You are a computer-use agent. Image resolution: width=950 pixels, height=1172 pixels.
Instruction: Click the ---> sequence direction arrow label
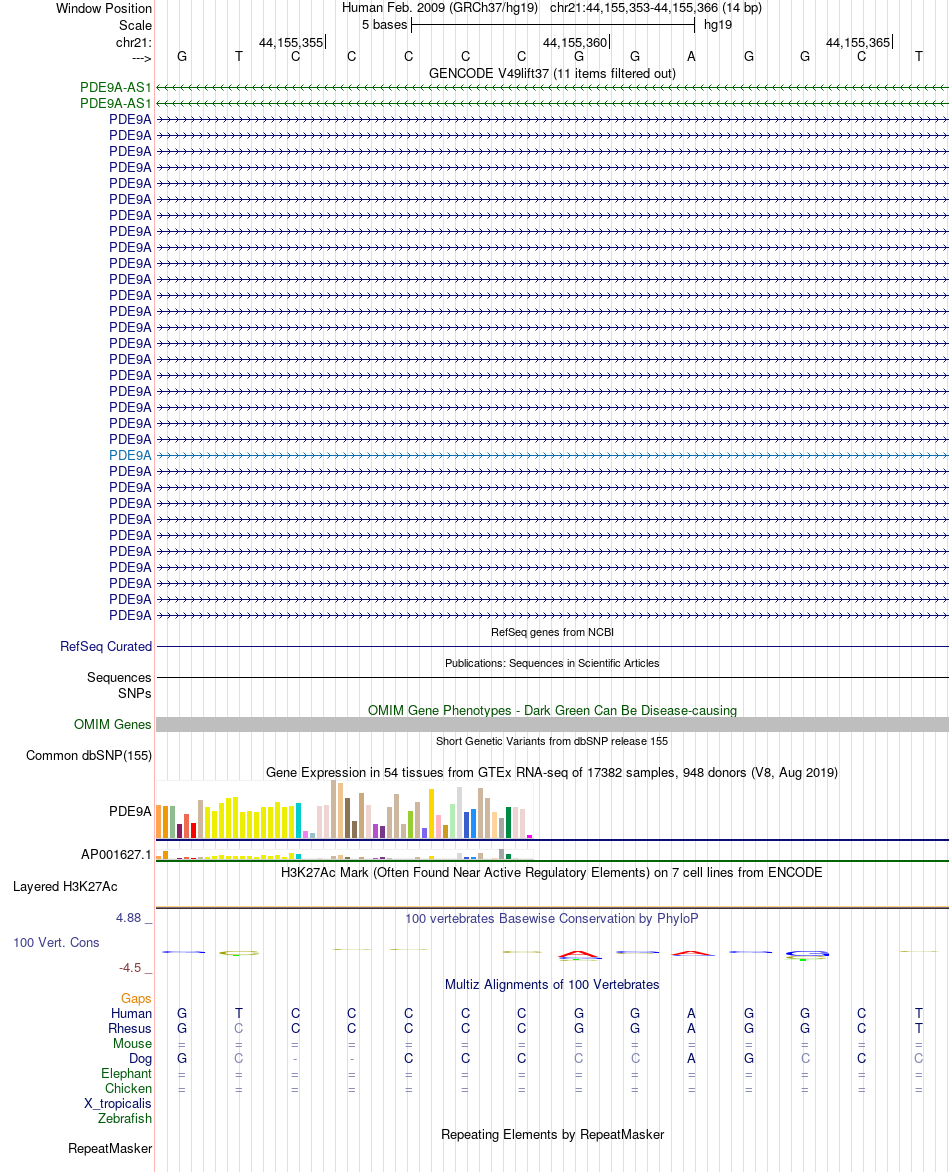[x=141, y=58]
